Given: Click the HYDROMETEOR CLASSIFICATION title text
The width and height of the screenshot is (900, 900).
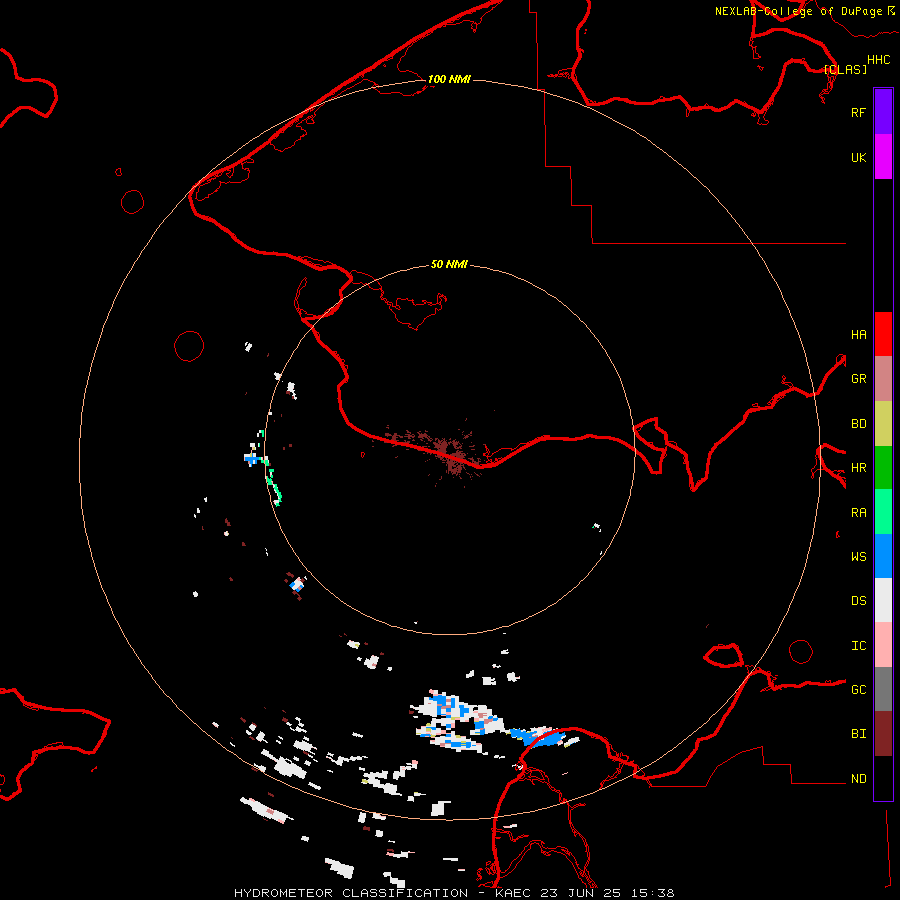Looking at the screenshot, I should click(351, 893).
